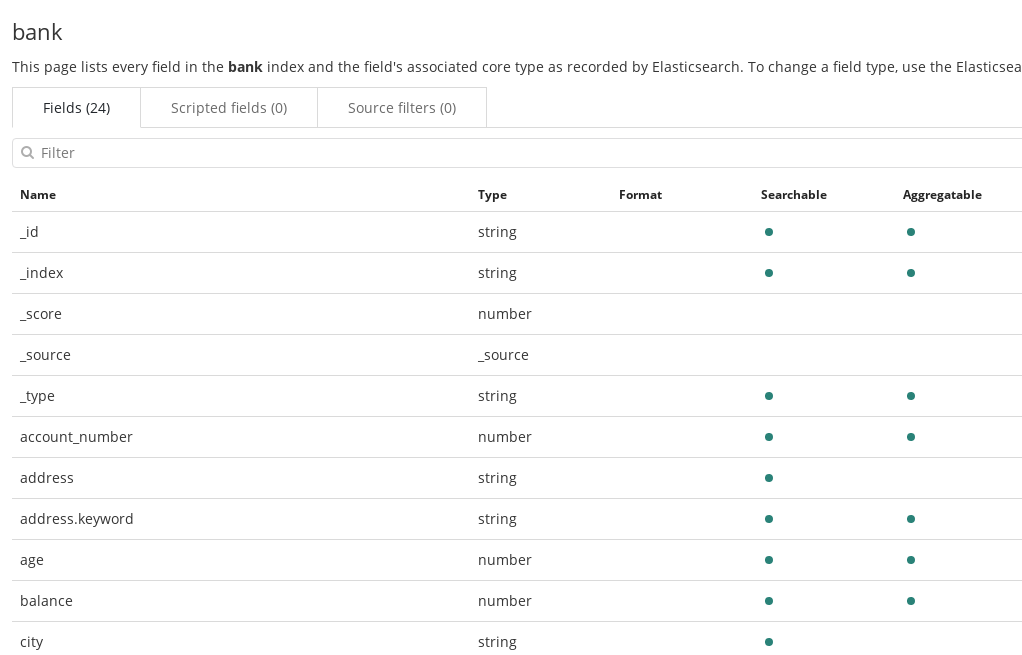The height and width of the screenshot is (655, 1022).
Task: Sort the table by the Type column
Action: [492, 195]
